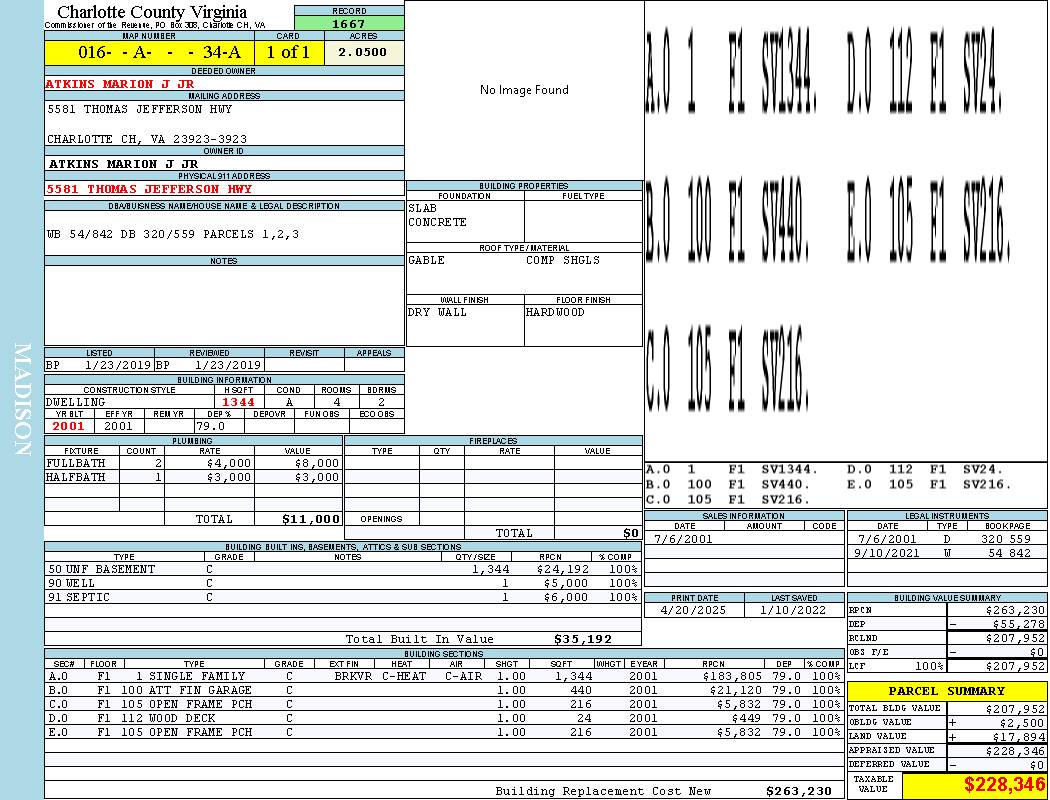Click section C.0 105 OPEN FRAME PCH

pyautogui.click(x=444, y=704)
